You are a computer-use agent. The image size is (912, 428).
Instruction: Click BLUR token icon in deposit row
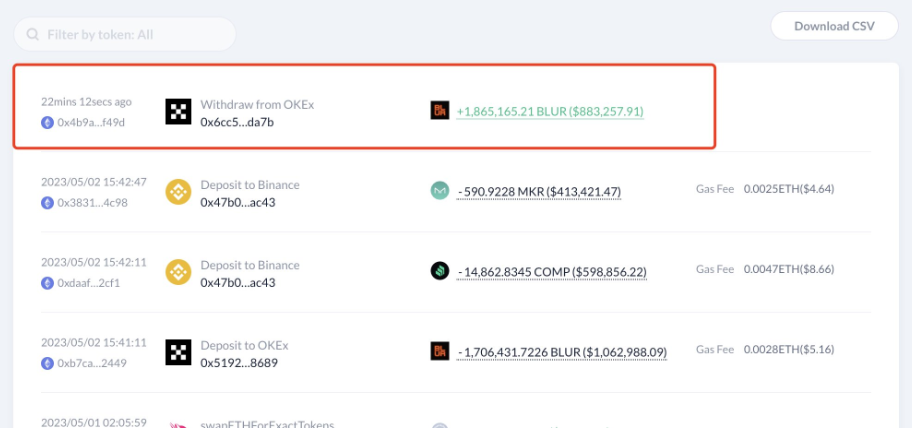pos(439,352)
